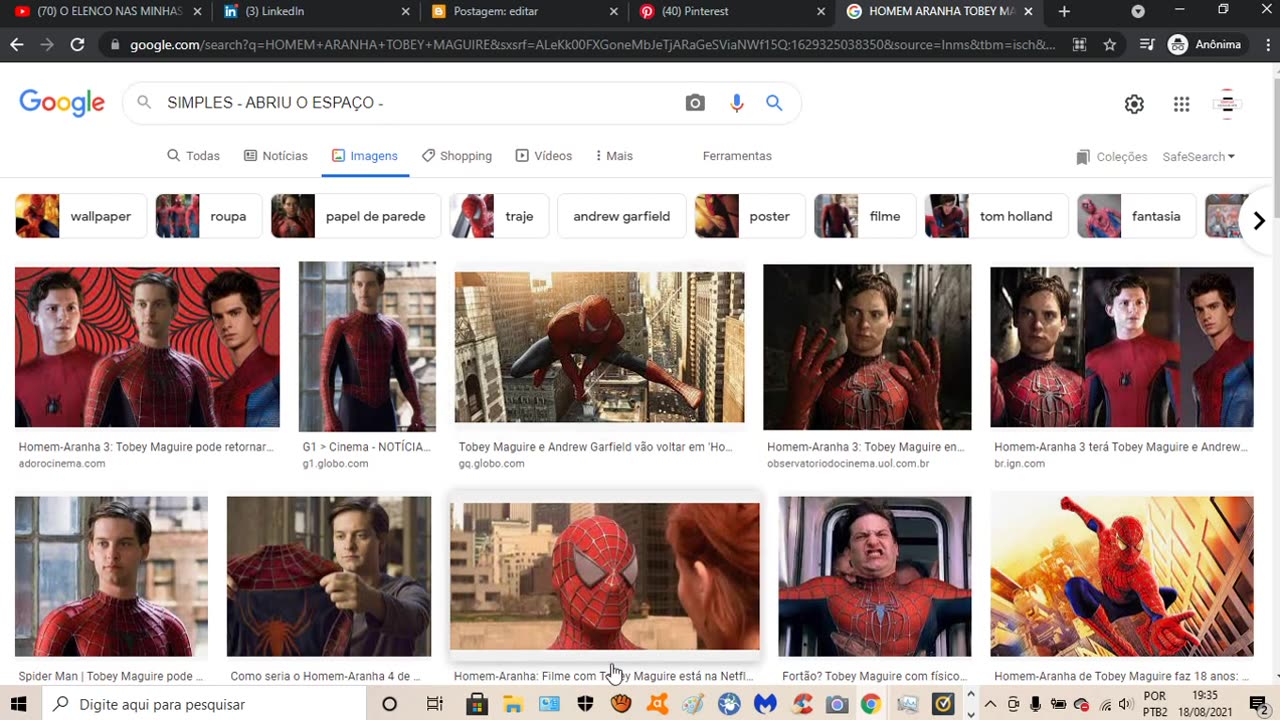Screen dimensions: 1280x720
Task: Filter by andrew garfield chip
Action: tap(621, 216)
